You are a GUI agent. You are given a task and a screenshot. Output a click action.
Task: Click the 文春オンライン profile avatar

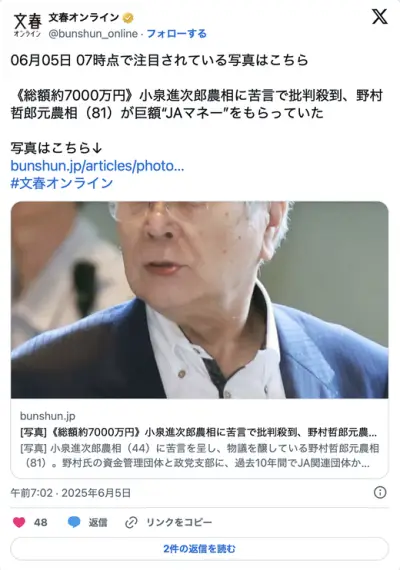tap(28, 25)
